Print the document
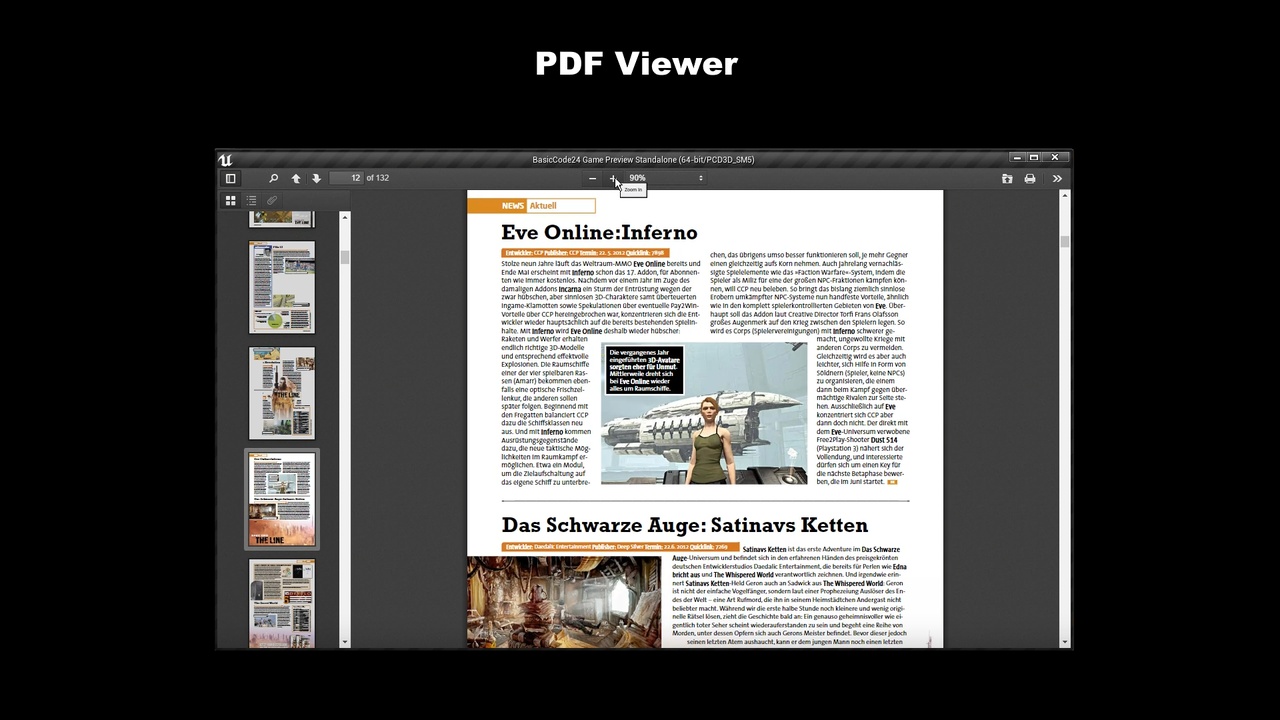Viewport: 1280px width, 720px height. [1030, 178]
